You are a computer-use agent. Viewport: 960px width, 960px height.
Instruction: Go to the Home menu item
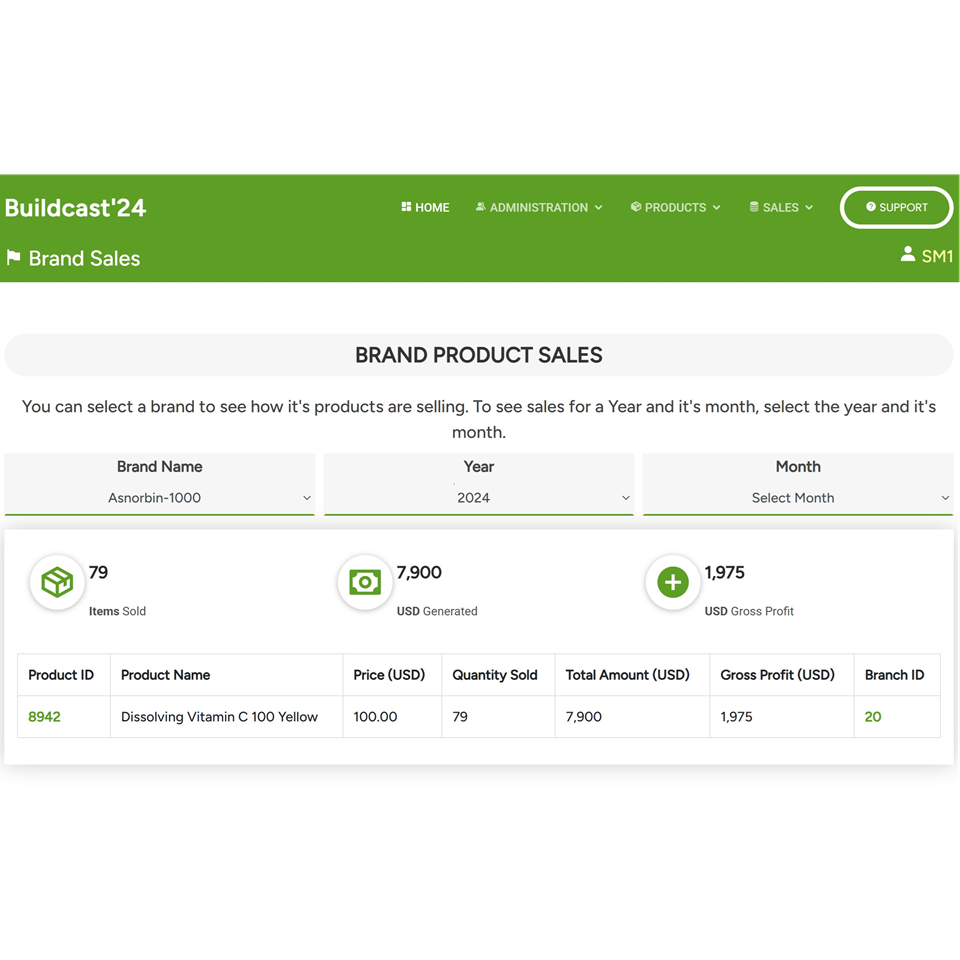click(425, 208)
